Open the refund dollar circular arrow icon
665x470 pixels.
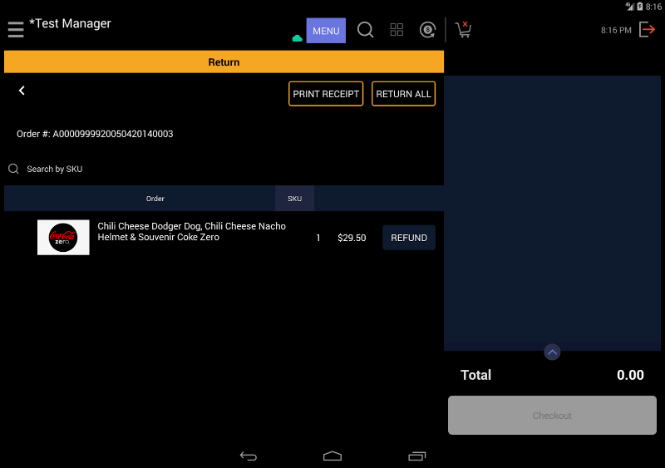[x=428, y=30]
